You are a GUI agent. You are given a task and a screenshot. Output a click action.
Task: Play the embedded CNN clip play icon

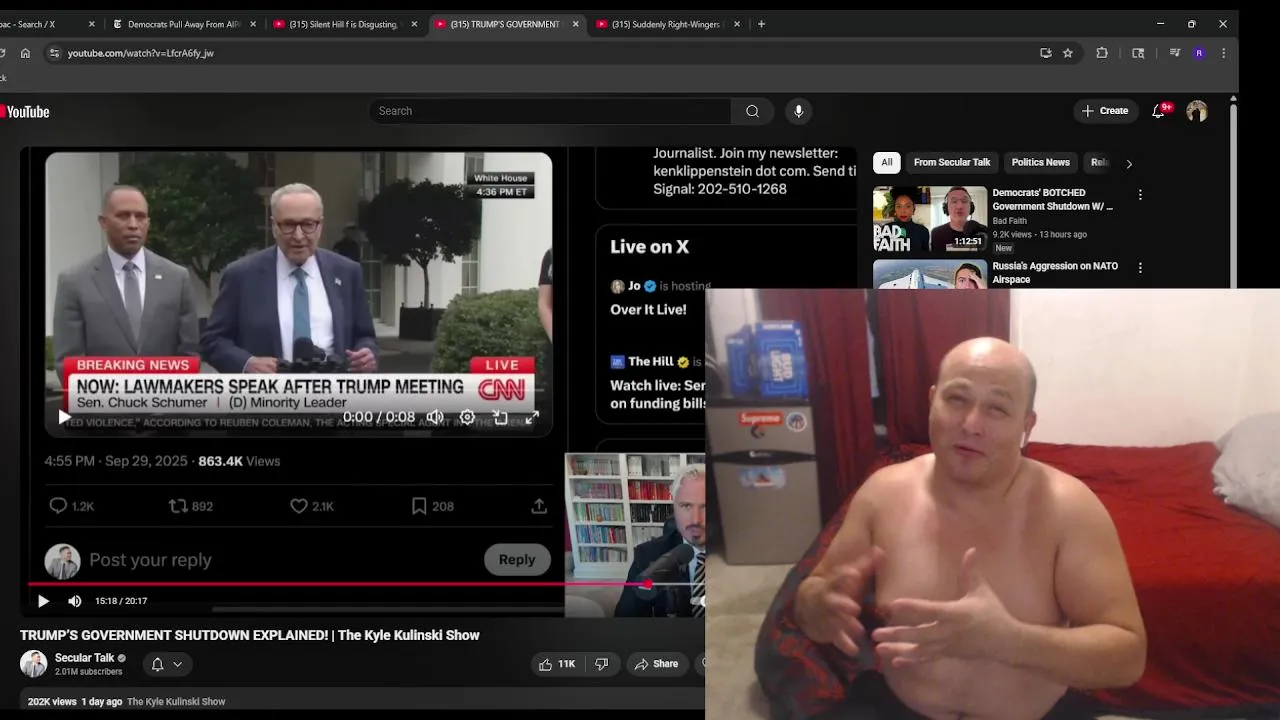(64, 417)
